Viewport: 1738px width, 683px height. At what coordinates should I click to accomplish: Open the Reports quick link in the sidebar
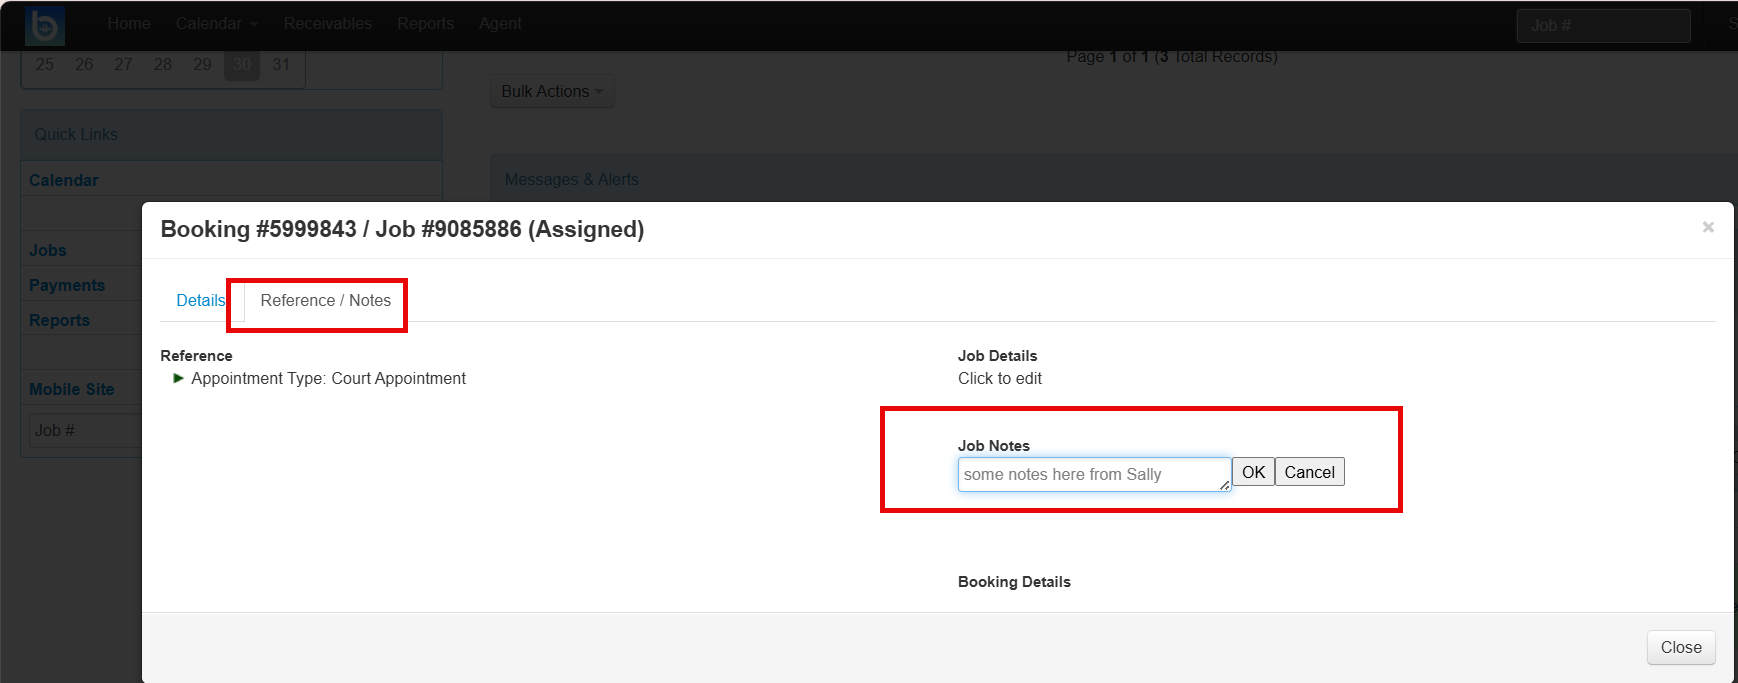click(x=60, y=320)
